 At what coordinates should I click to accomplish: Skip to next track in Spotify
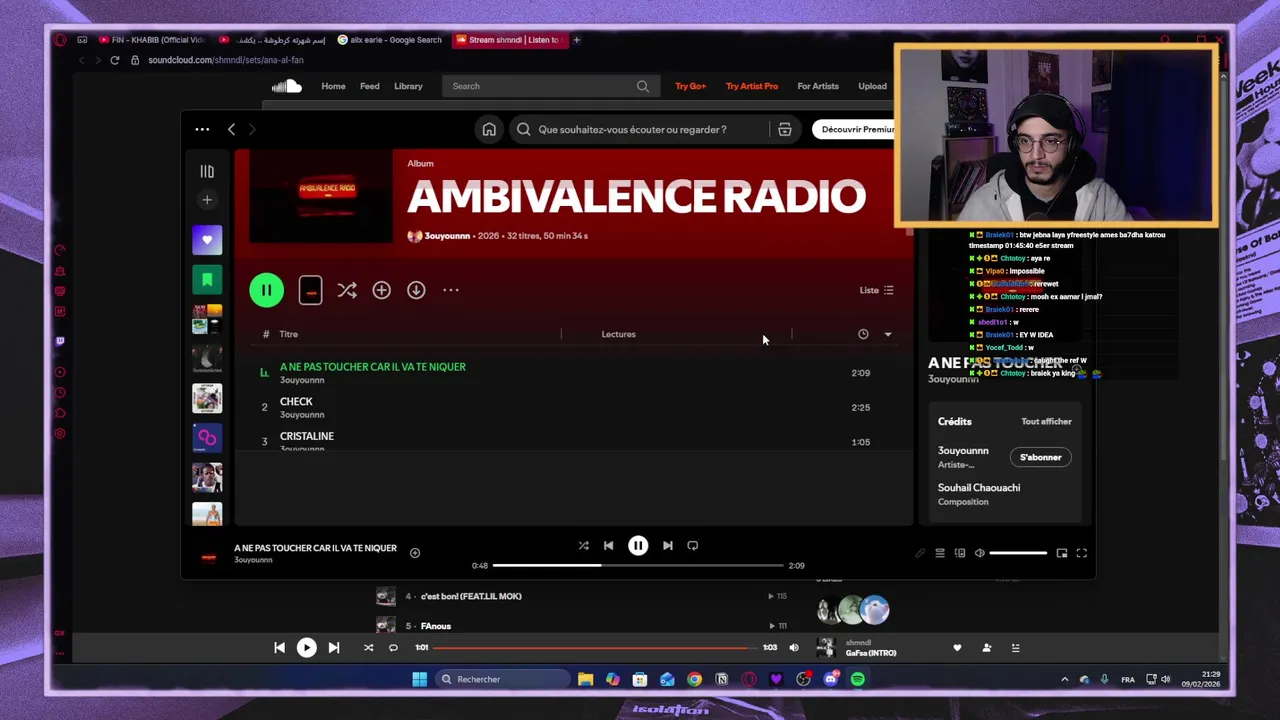668,546
